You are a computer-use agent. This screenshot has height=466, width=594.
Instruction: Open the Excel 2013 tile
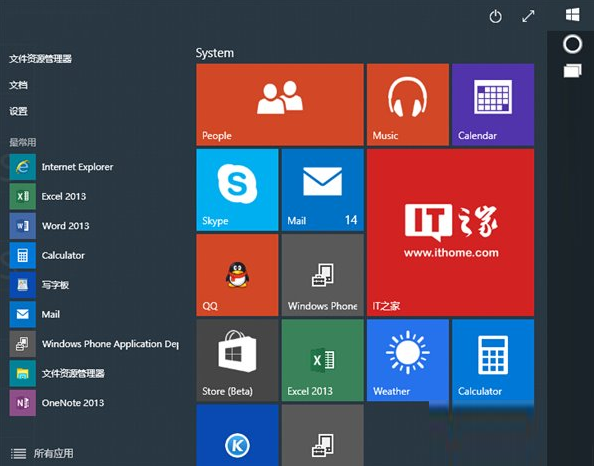click(322, 360)
